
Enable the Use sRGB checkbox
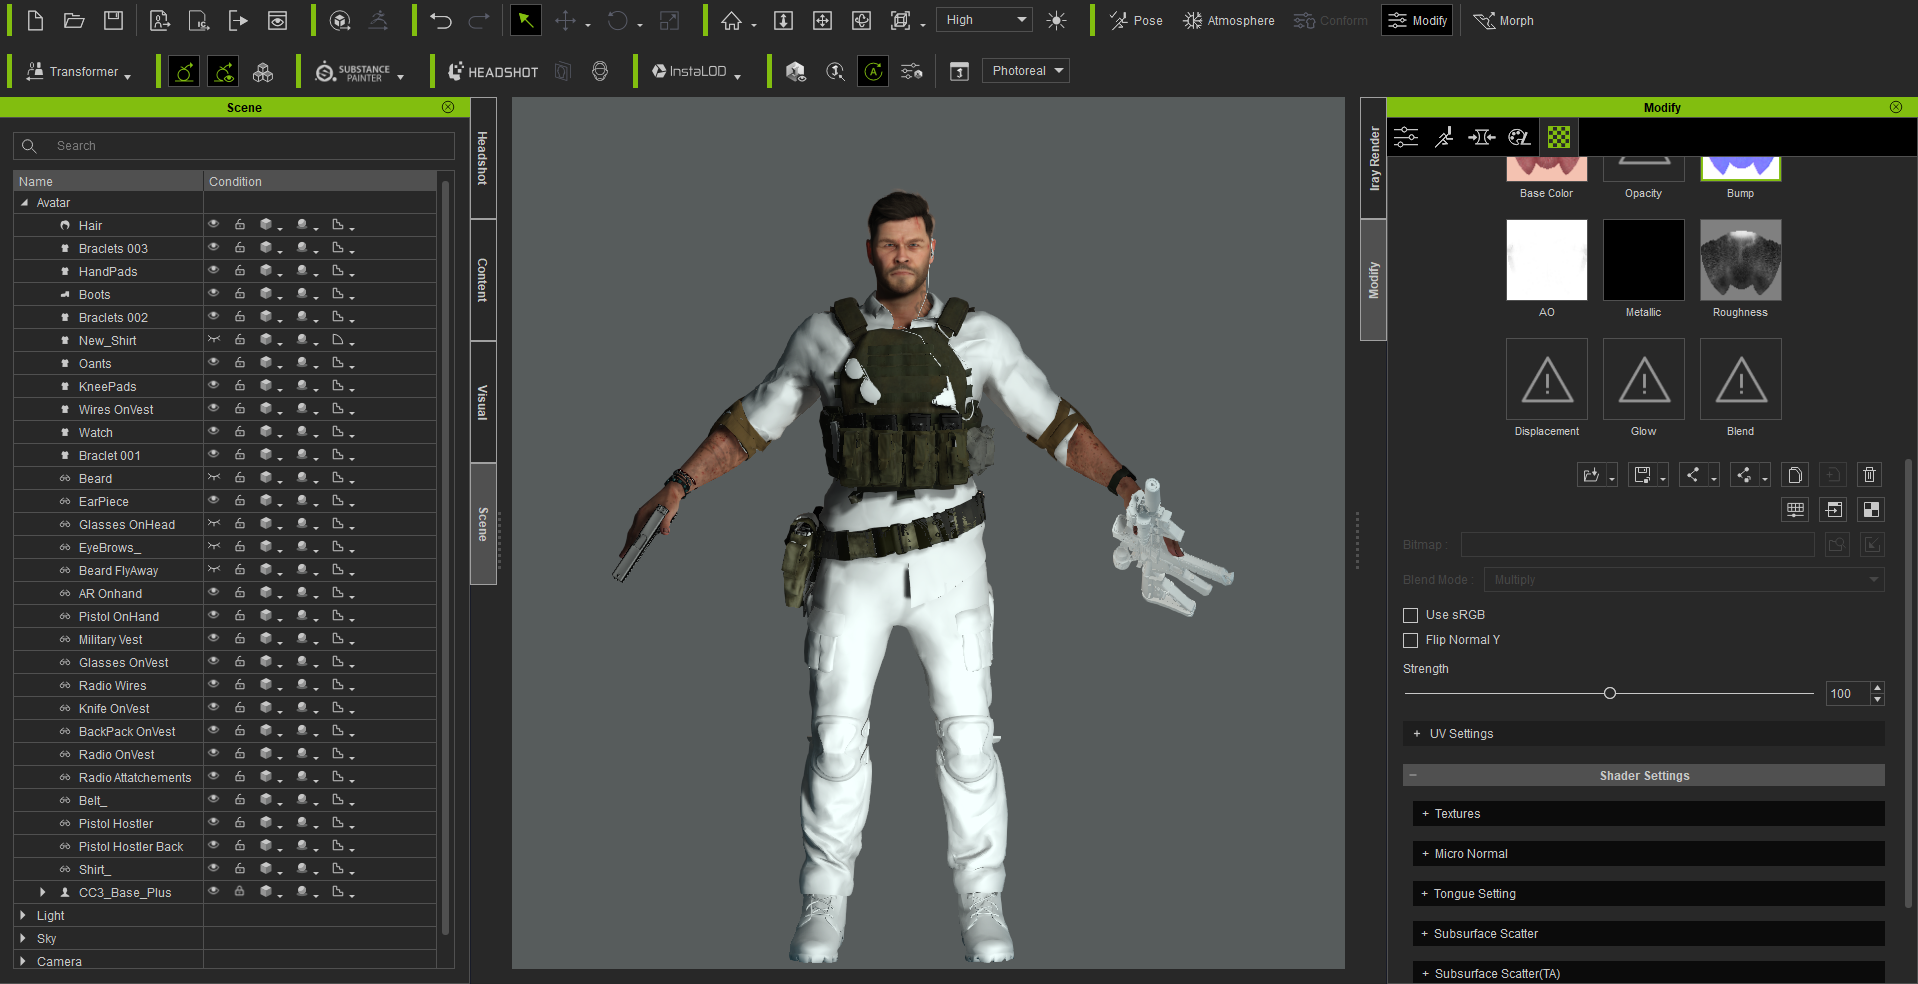tap(1410, 615)
